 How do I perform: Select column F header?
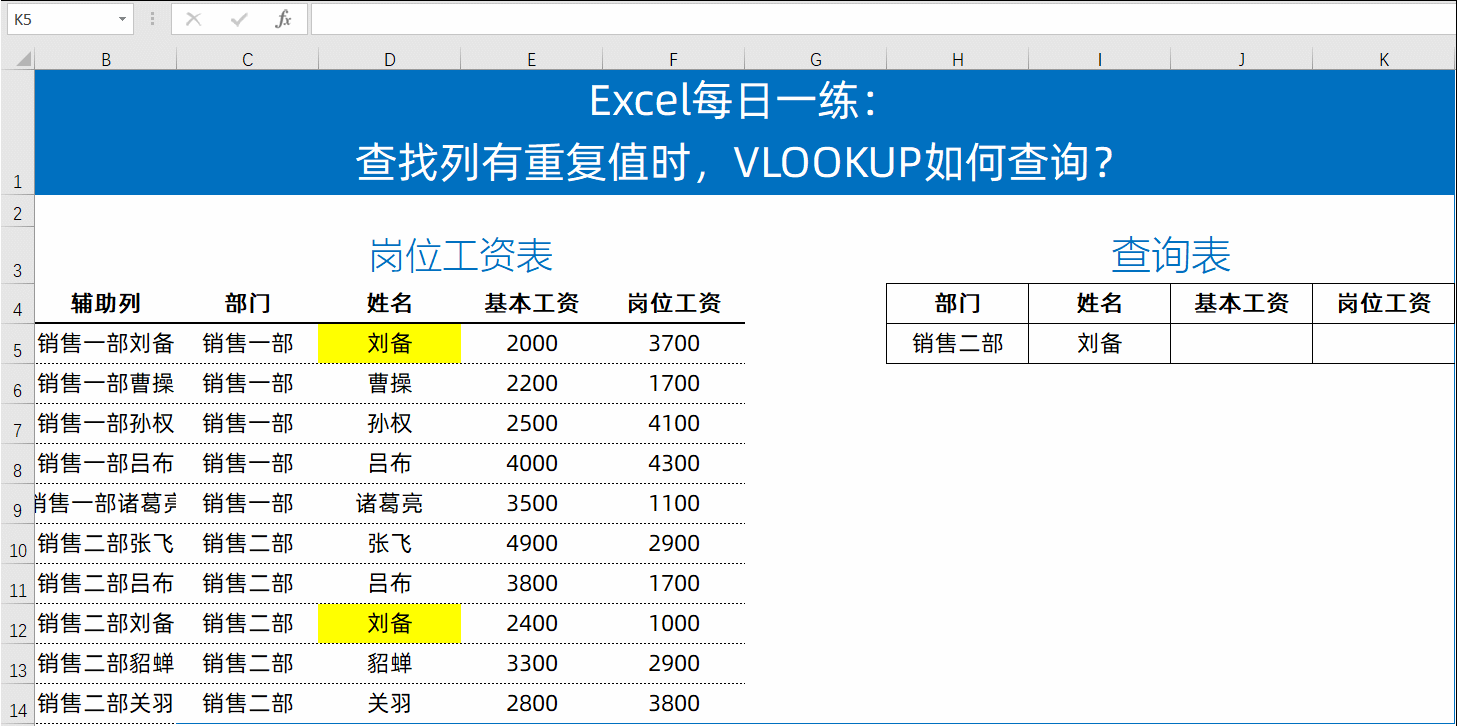(674, 60)
